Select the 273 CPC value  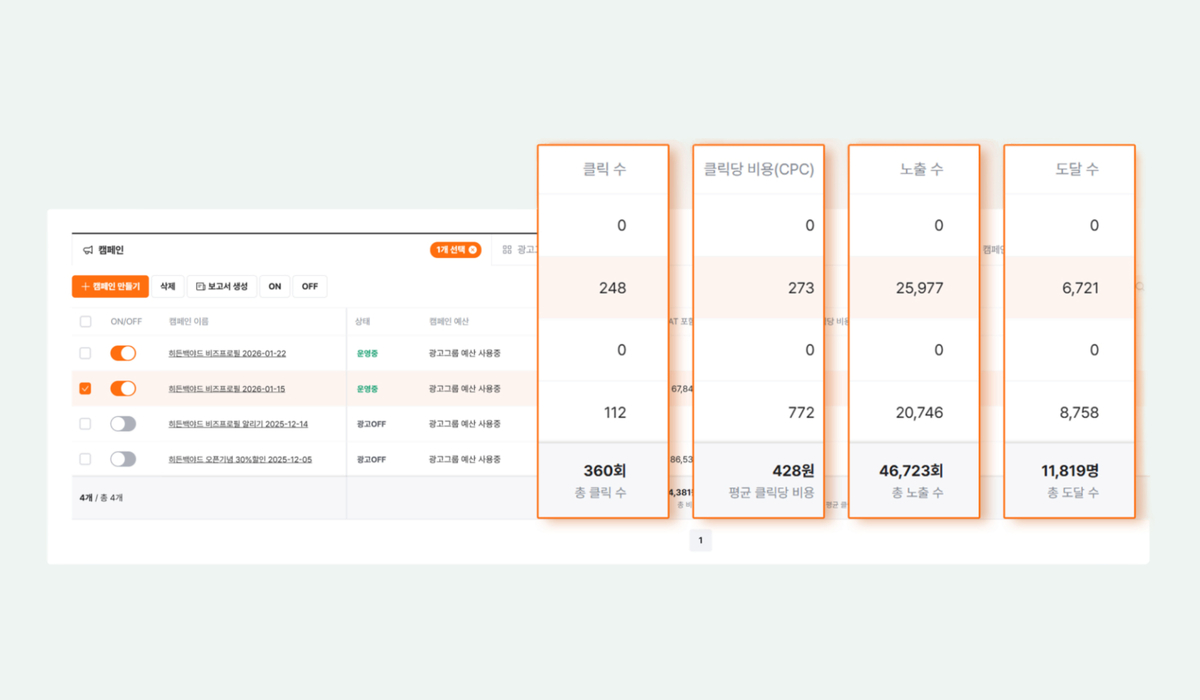[x=801, y=288]
